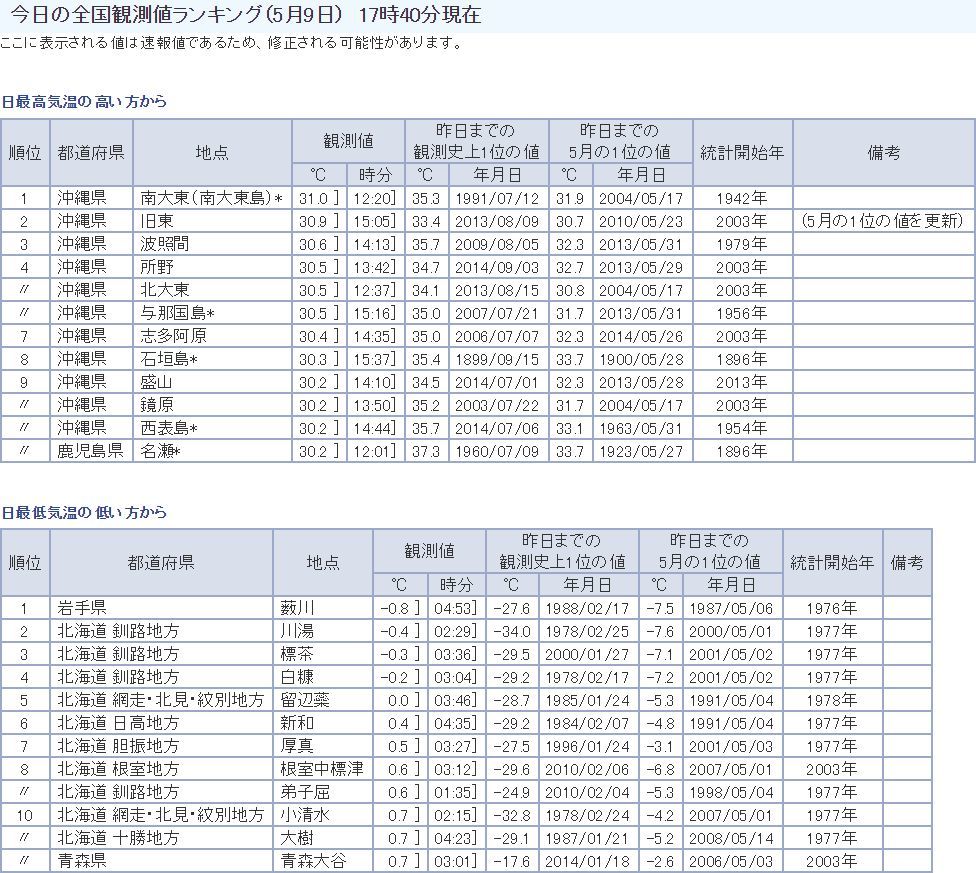
Task: Click the 青森大谷 station name
Action: [313, 860]
